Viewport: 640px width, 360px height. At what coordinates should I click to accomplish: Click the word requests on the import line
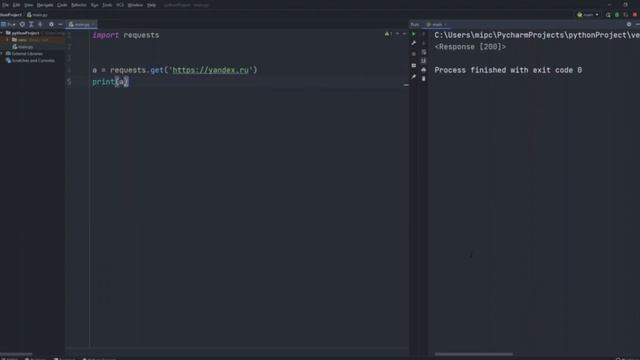point(141,35)
